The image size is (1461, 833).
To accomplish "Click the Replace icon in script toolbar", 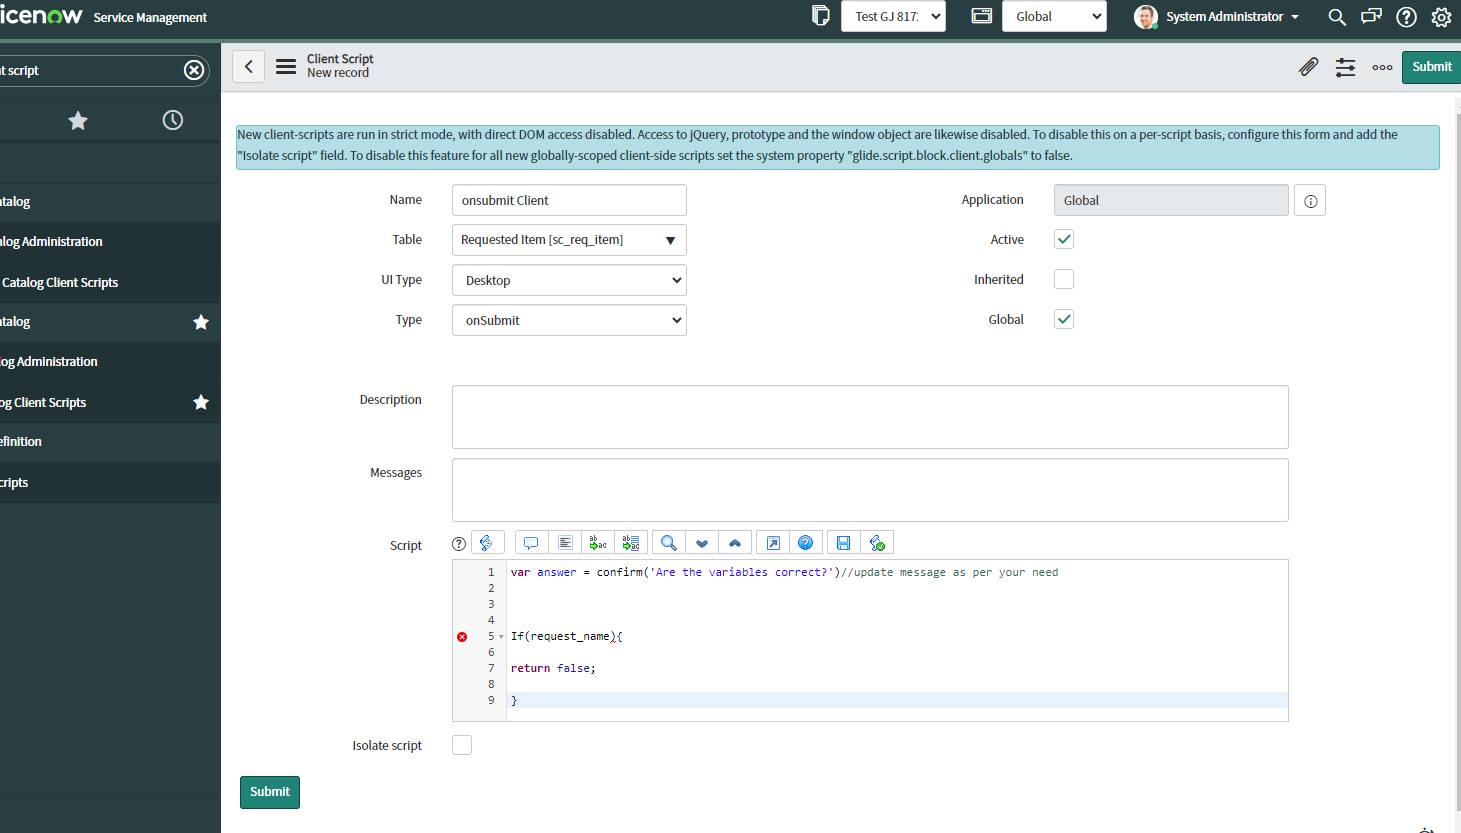I will (598, 543).
